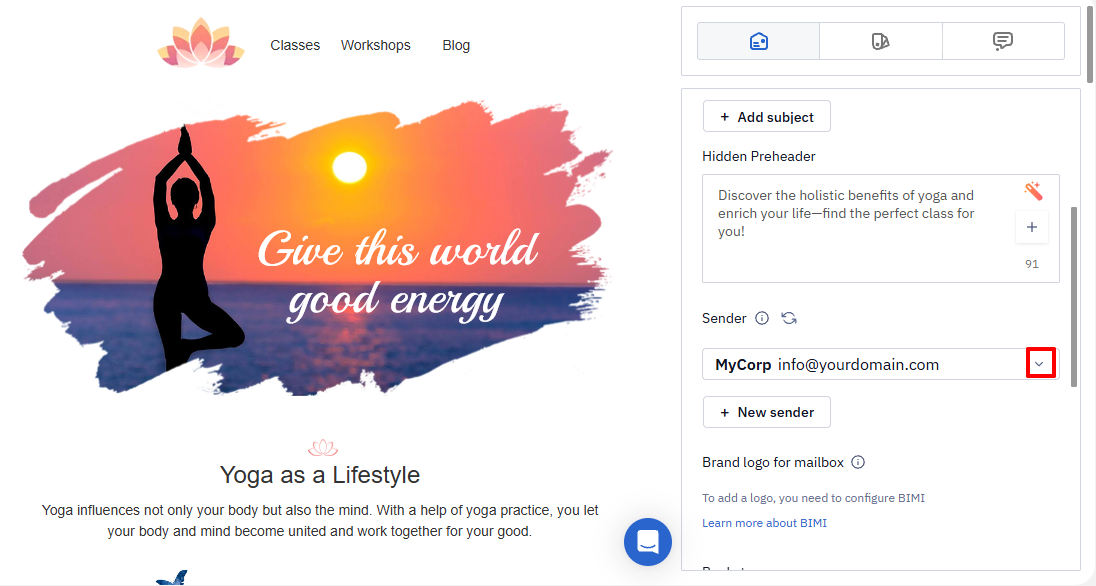The height and width of the screenshot is (586, 1096).
Task: Open the email settings tab icon
Action: pyautogui.click(x=758, y=41)
